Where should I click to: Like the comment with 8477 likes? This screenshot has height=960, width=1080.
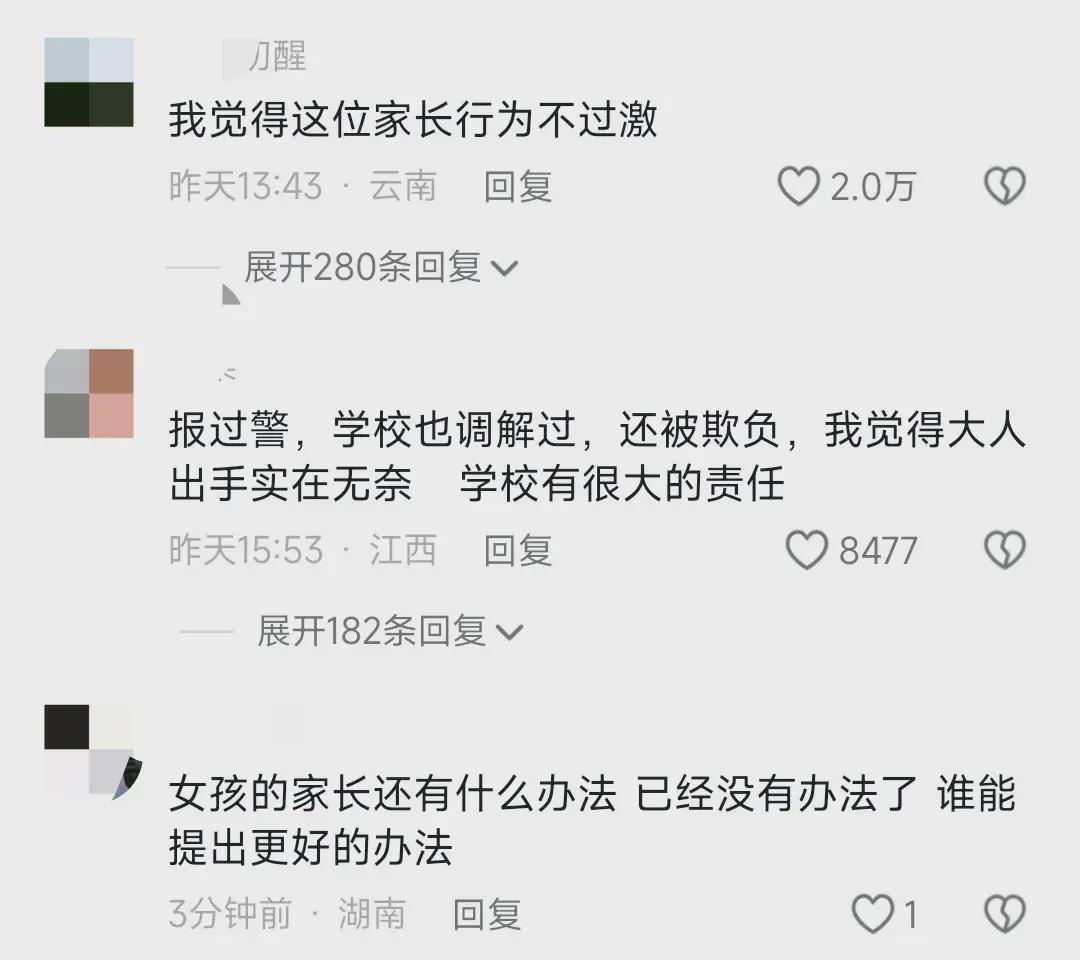[x=807, y=550]
